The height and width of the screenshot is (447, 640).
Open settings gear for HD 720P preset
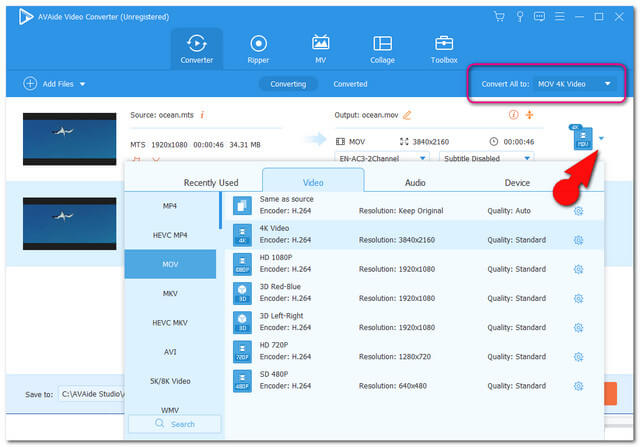click(x=578, y=357)
